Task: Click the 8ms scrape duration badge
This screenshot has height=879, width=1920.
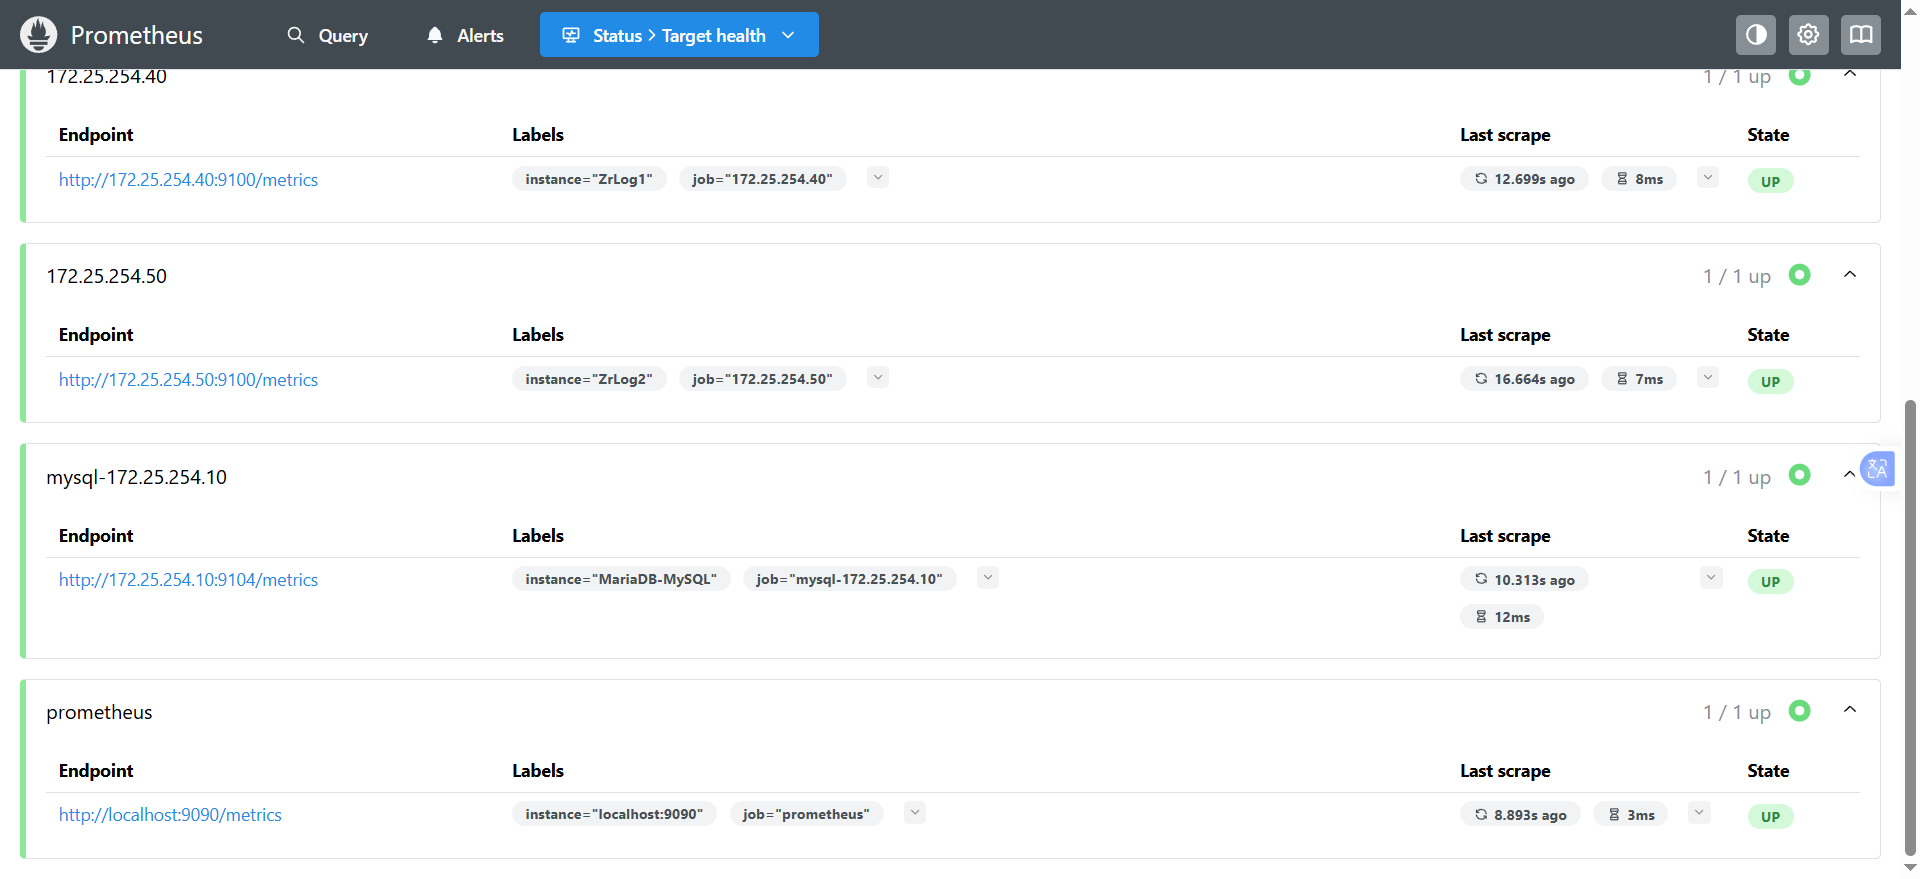Action: (x=1639, y=179)
